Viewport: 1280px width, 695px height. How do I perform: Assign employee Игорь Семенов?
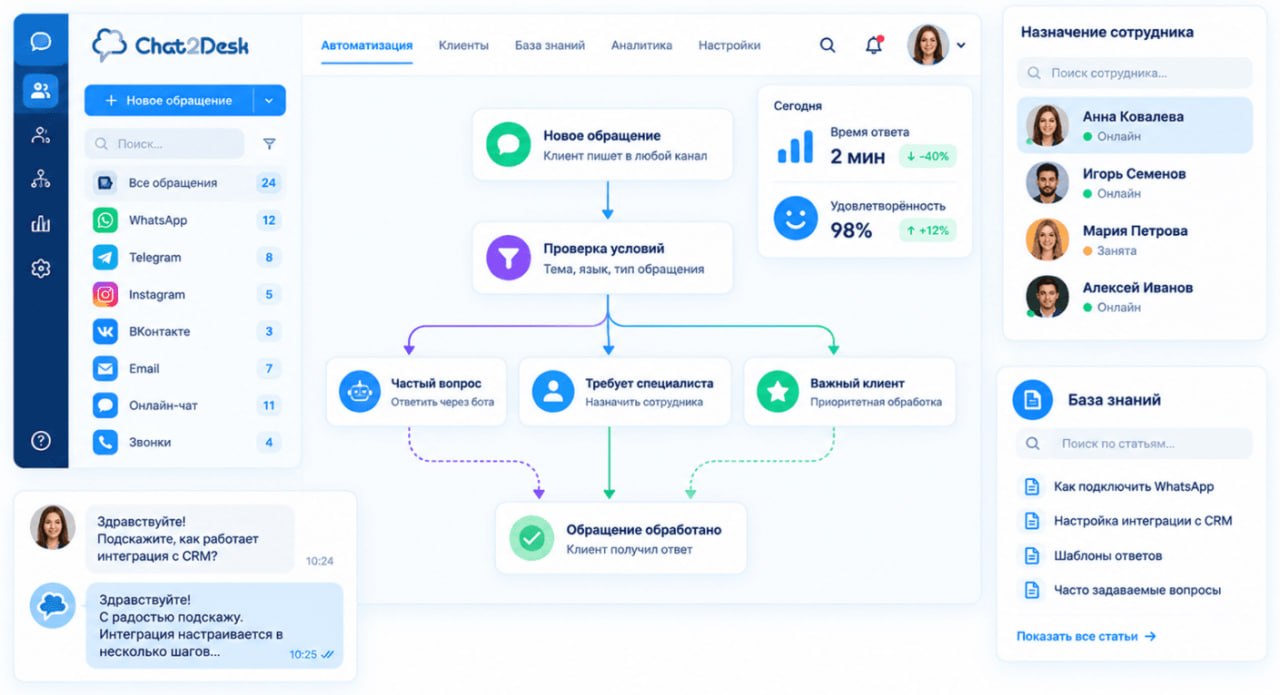pyautogui.click(x=1134, y=182)
